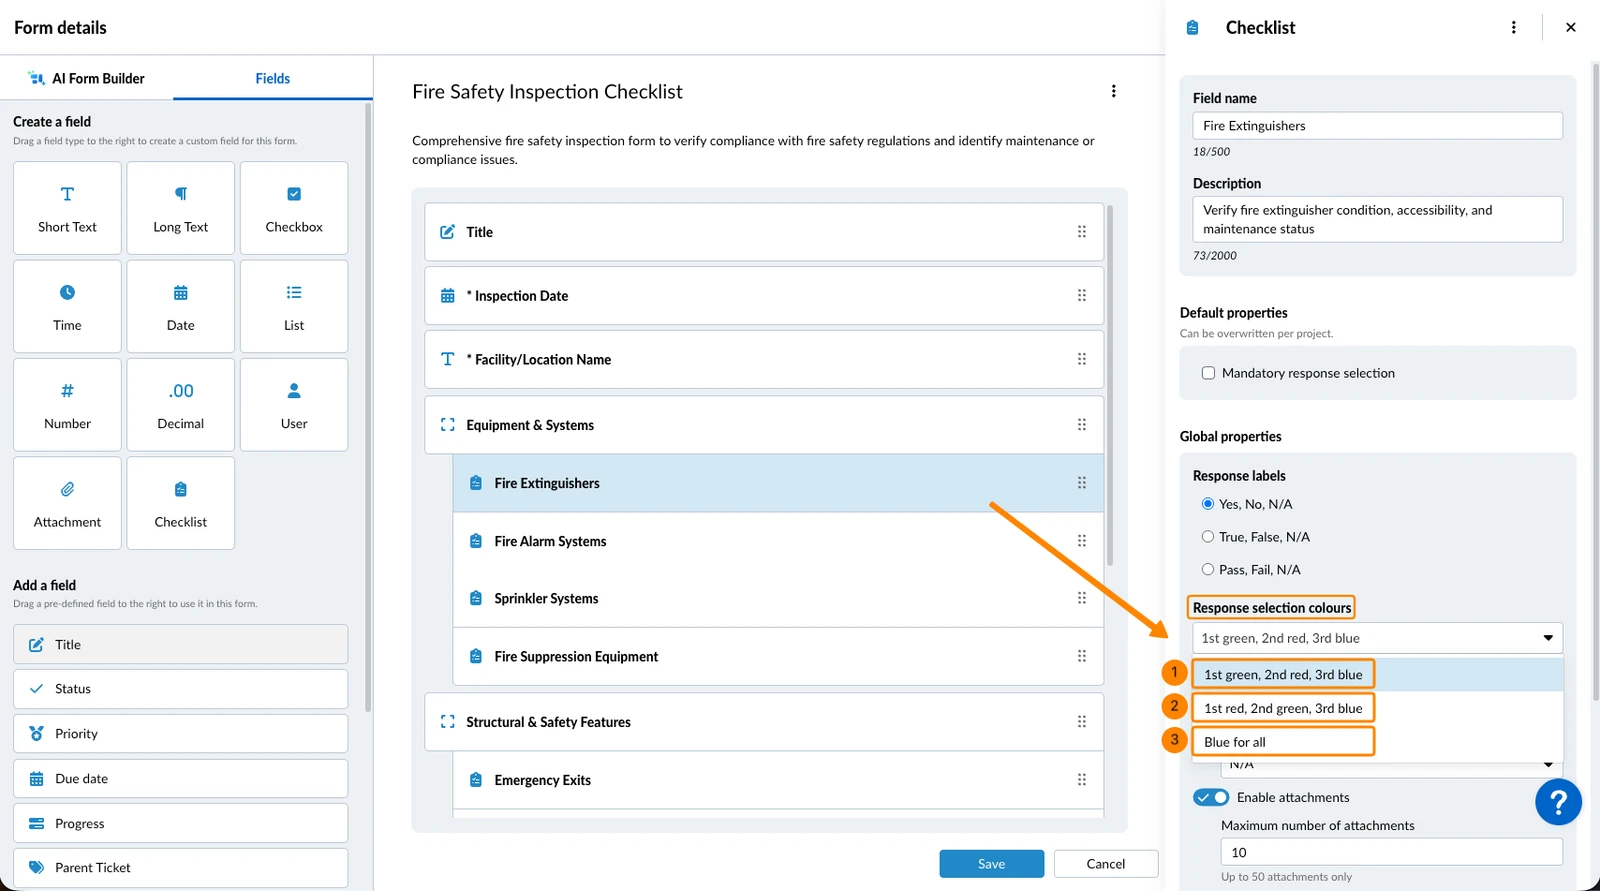The height and width of the screenshot is (891, 1600).
Task: Open the Fields tab
Action: pyautogui.click(x=272, y=78)
